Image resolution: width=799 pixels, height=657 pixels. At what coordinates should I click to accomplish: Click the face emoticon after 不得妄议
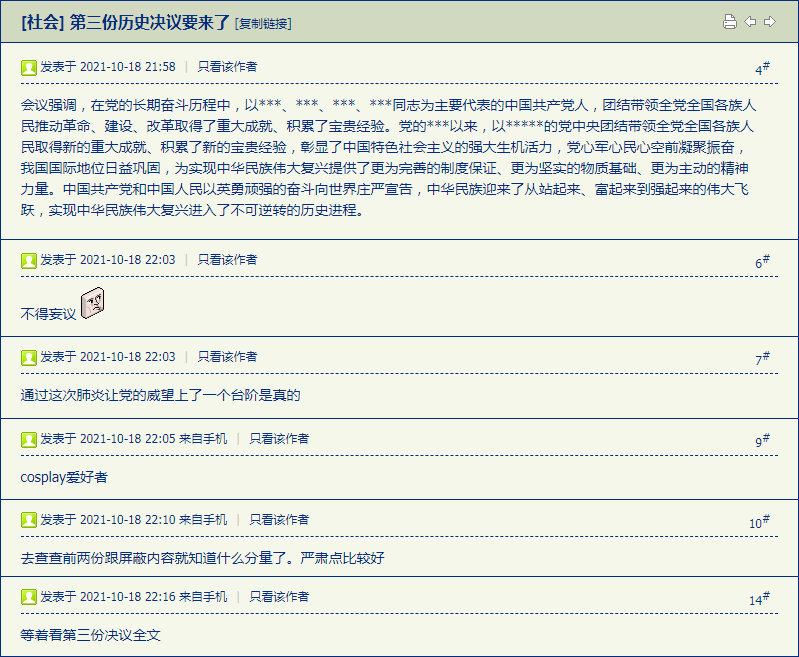click(x=92, y=303)
